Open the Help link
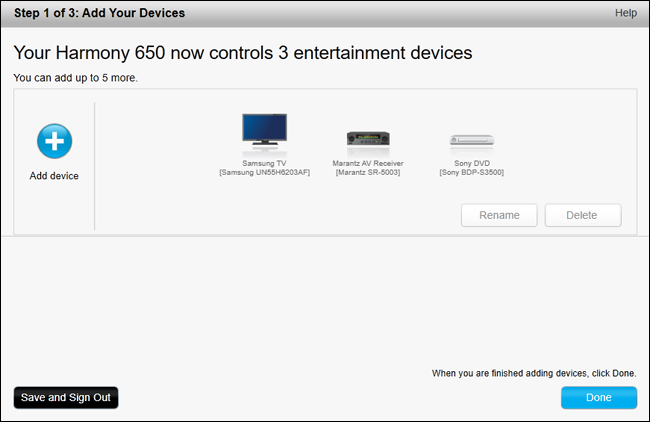The width and height of the screenshot is (650, 422). coord(626,13)
